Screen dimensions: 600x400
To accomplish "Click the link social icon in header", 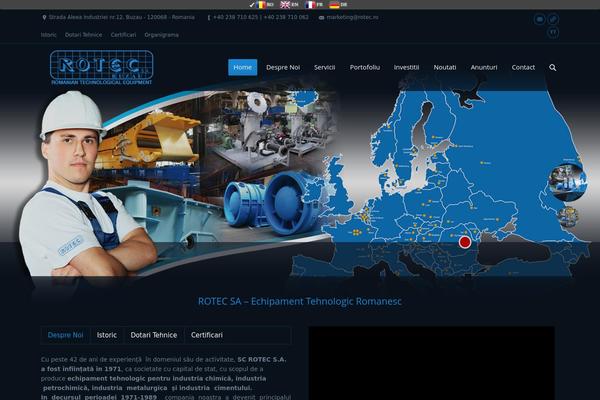I will (x=553, y=19).
